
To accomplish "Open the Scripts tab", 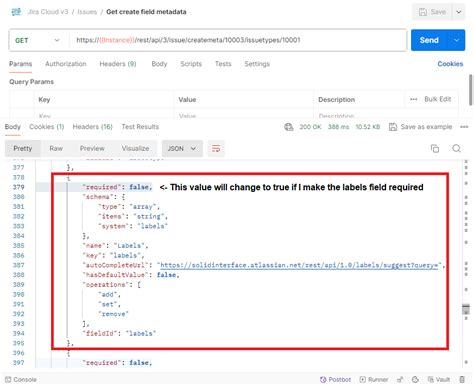I will [x=191, y=64].
